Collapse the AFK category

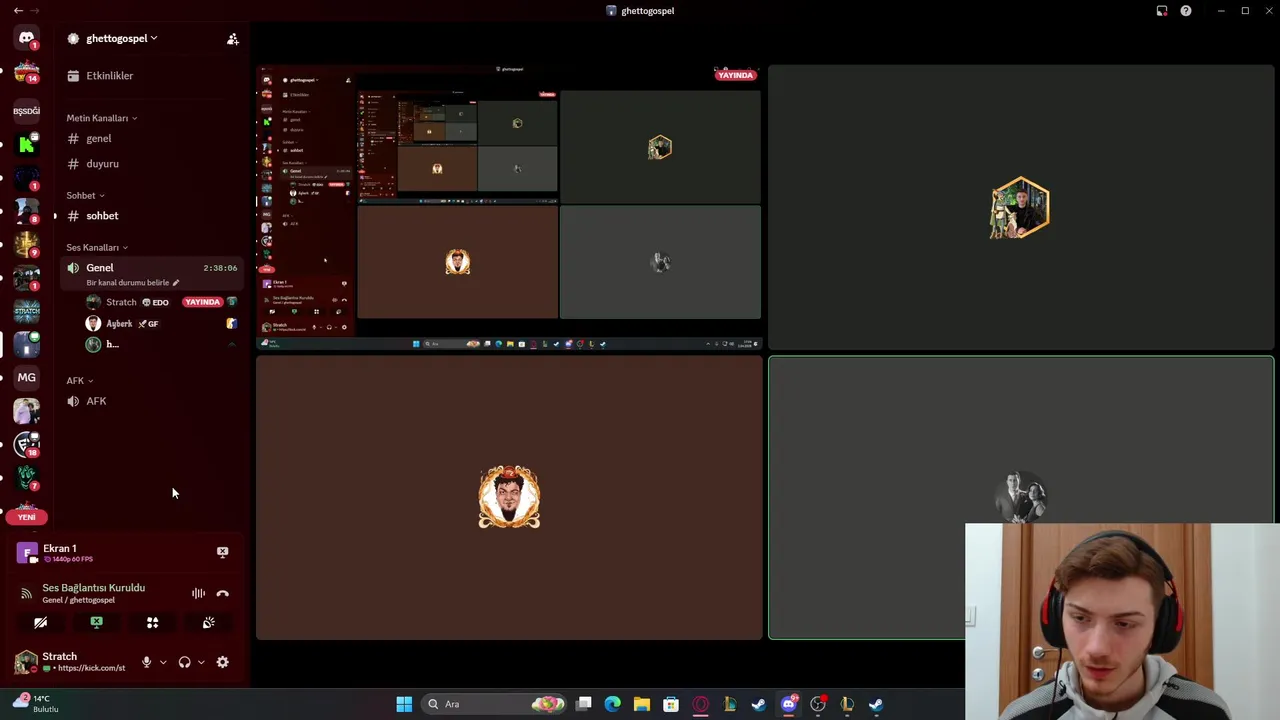(80, 381)
